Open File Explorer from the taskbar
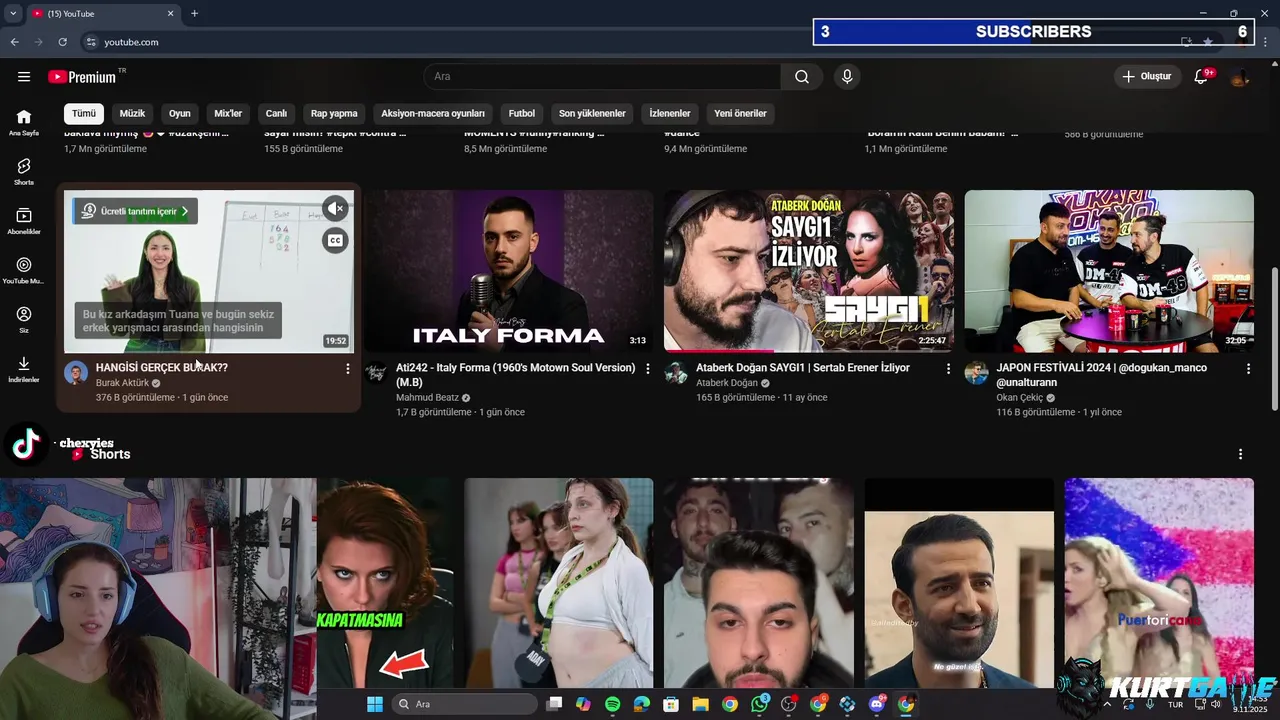The image size is (1280, 720). [700, 704]
